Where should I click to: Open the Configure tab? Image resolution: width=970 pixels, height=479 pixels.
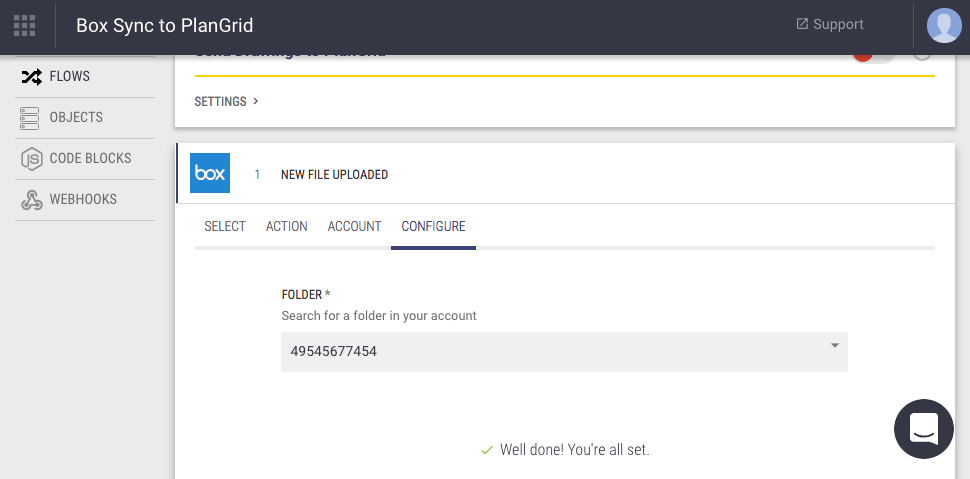coord(433,227)
